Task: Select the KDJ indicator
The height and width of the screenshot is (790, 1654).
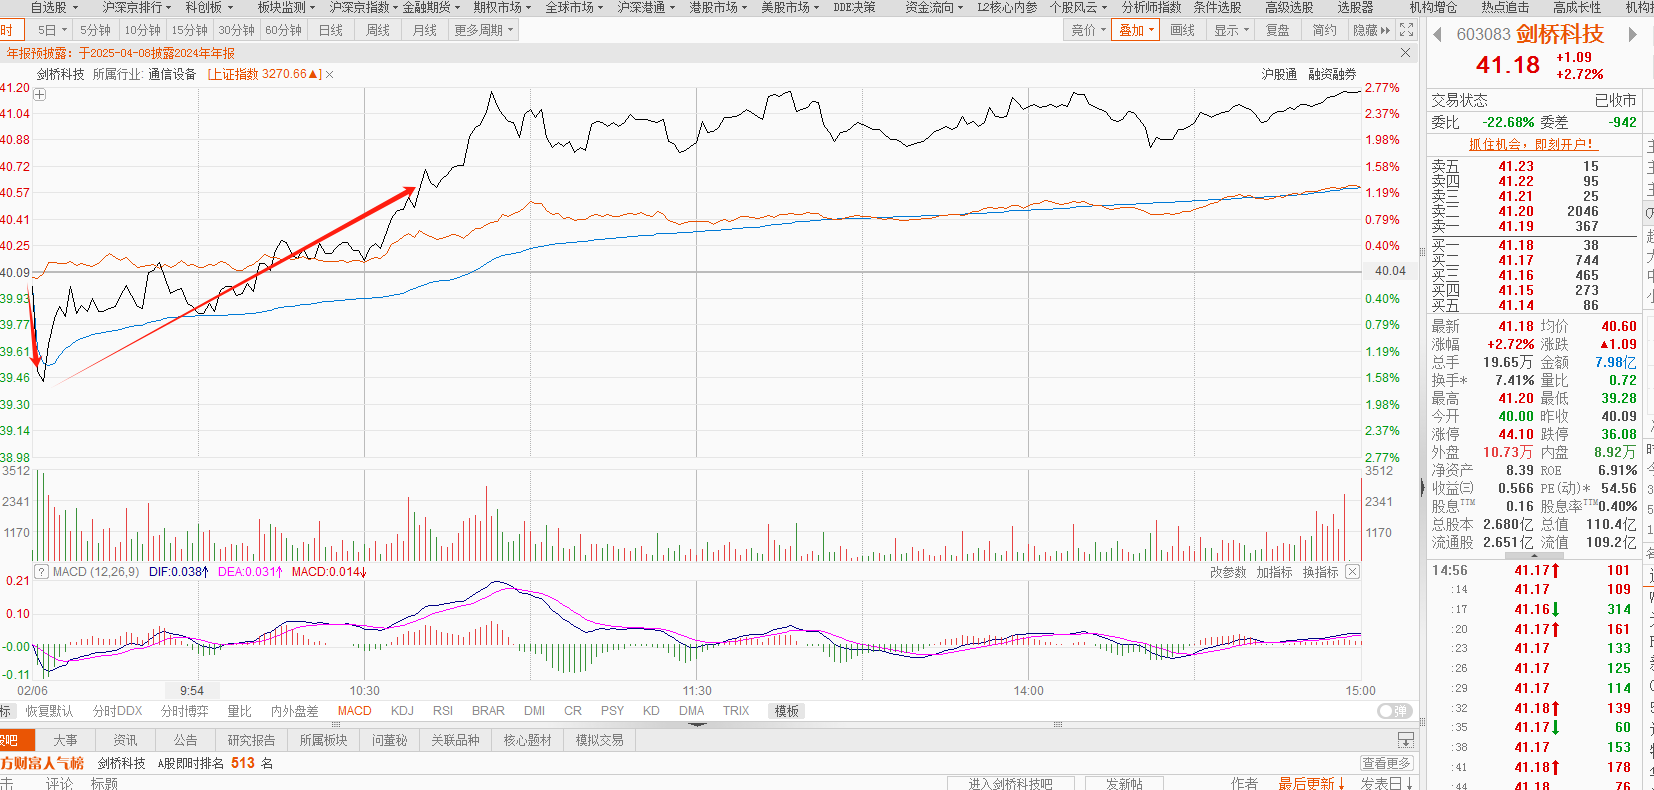Action: point(402,711)
